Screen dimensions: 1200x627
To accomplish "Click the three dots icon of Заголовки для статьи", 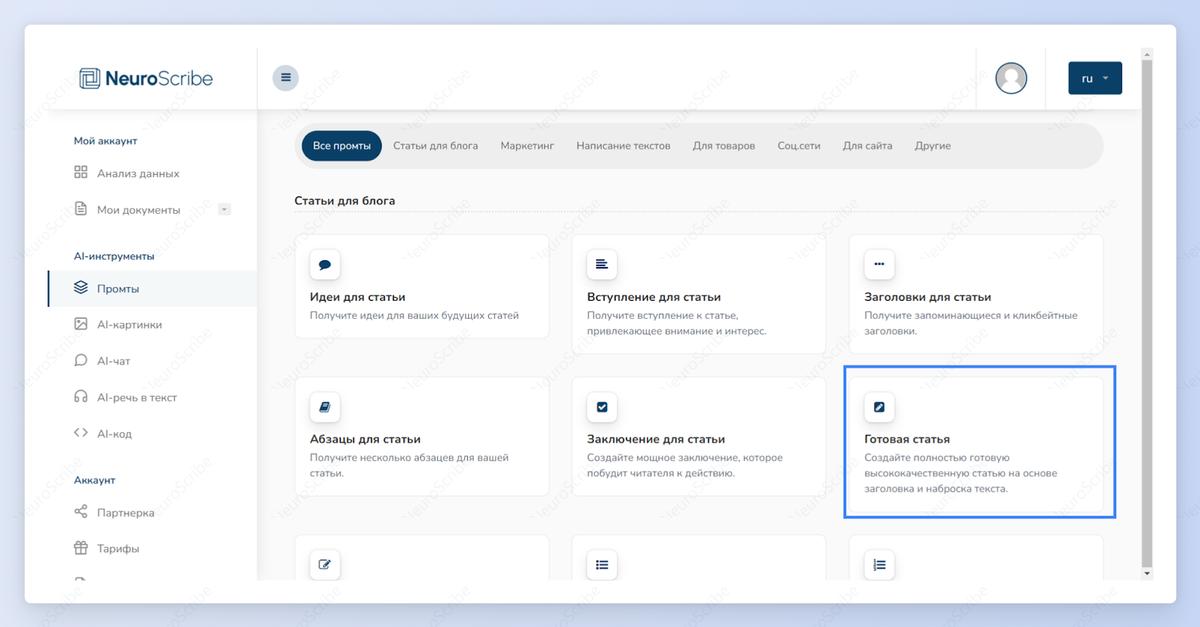I will (x=879, y=265).
